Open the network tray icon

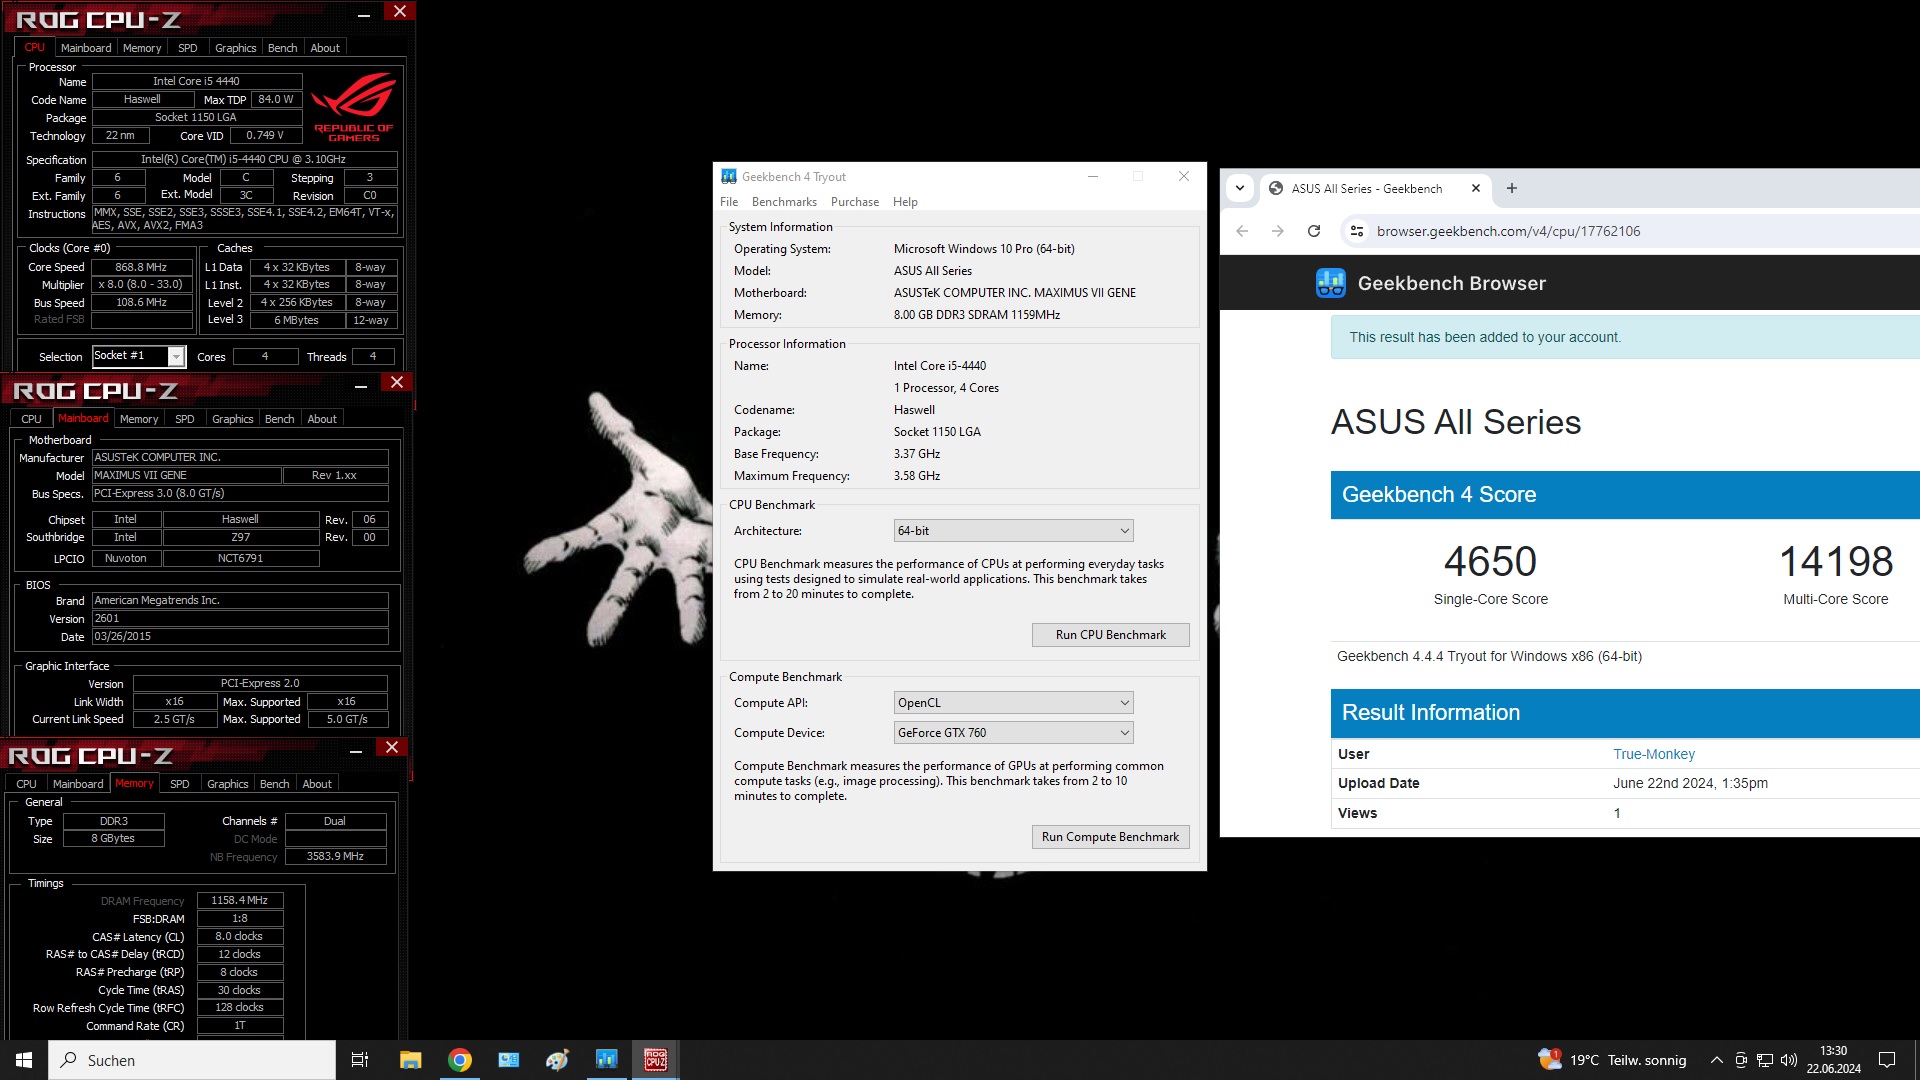pos(1765,1060)
